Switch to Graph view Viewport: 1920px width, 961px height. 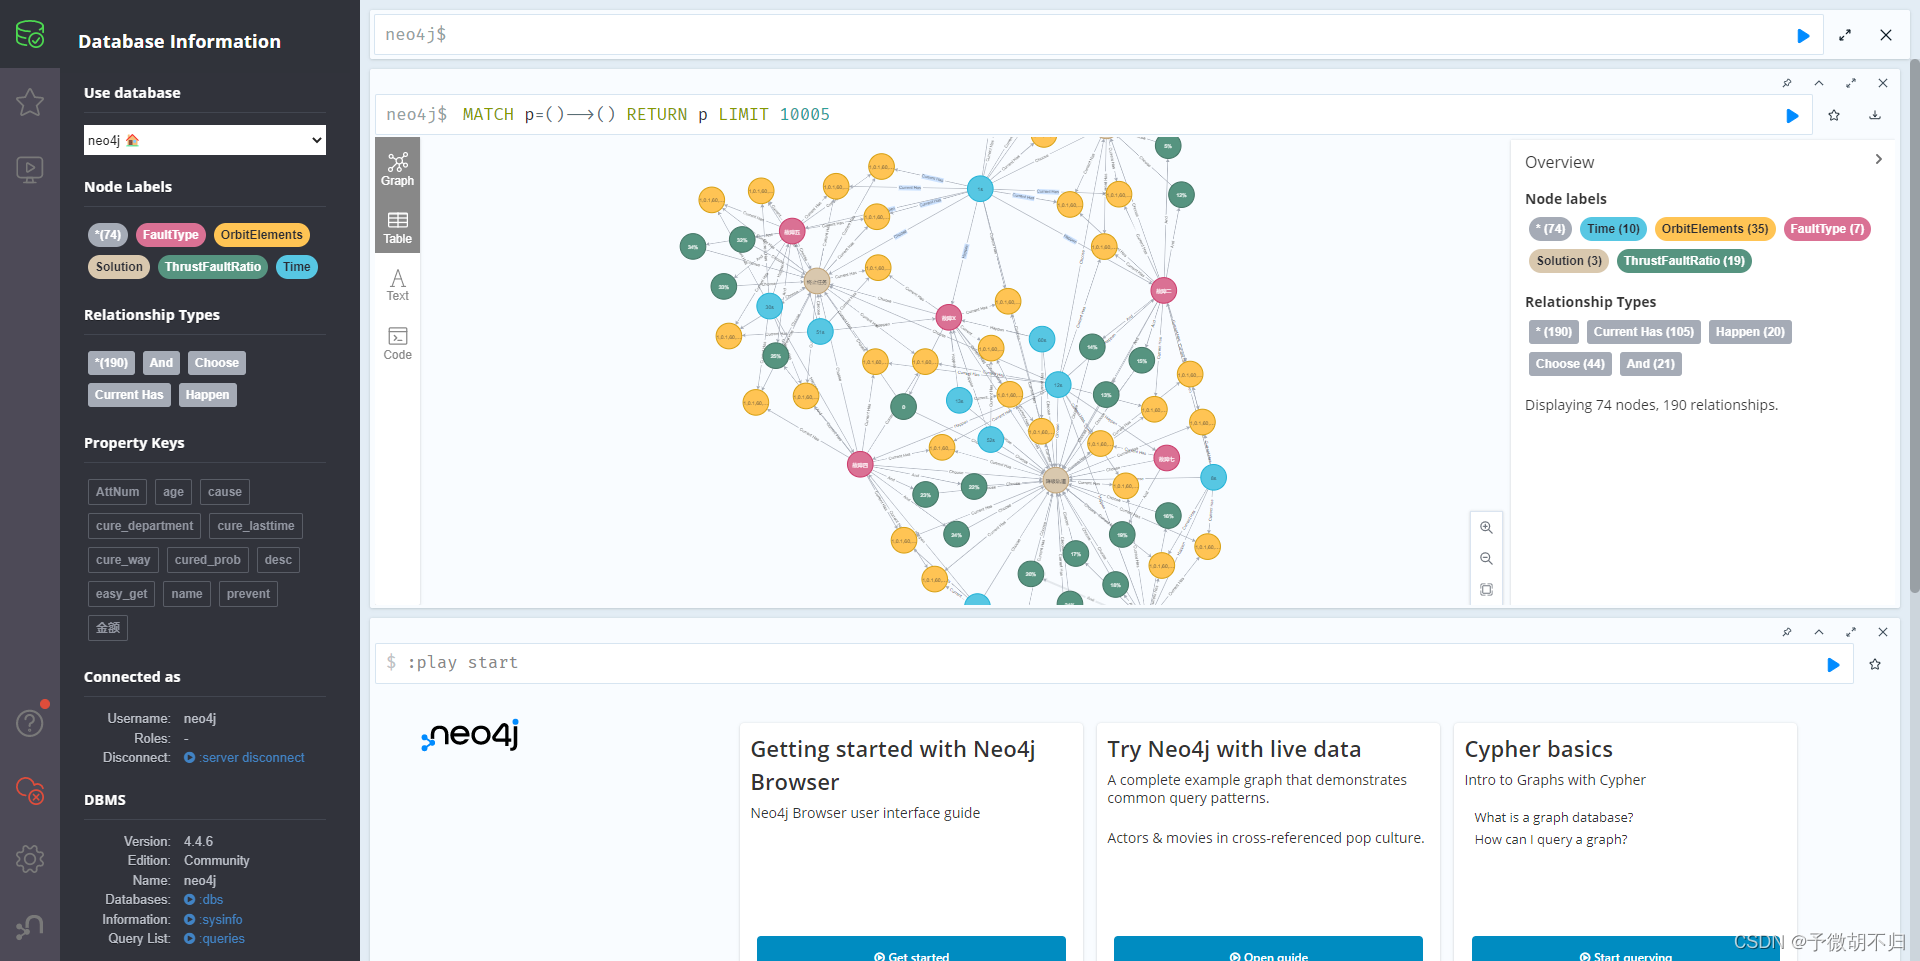tap(397, 168)
